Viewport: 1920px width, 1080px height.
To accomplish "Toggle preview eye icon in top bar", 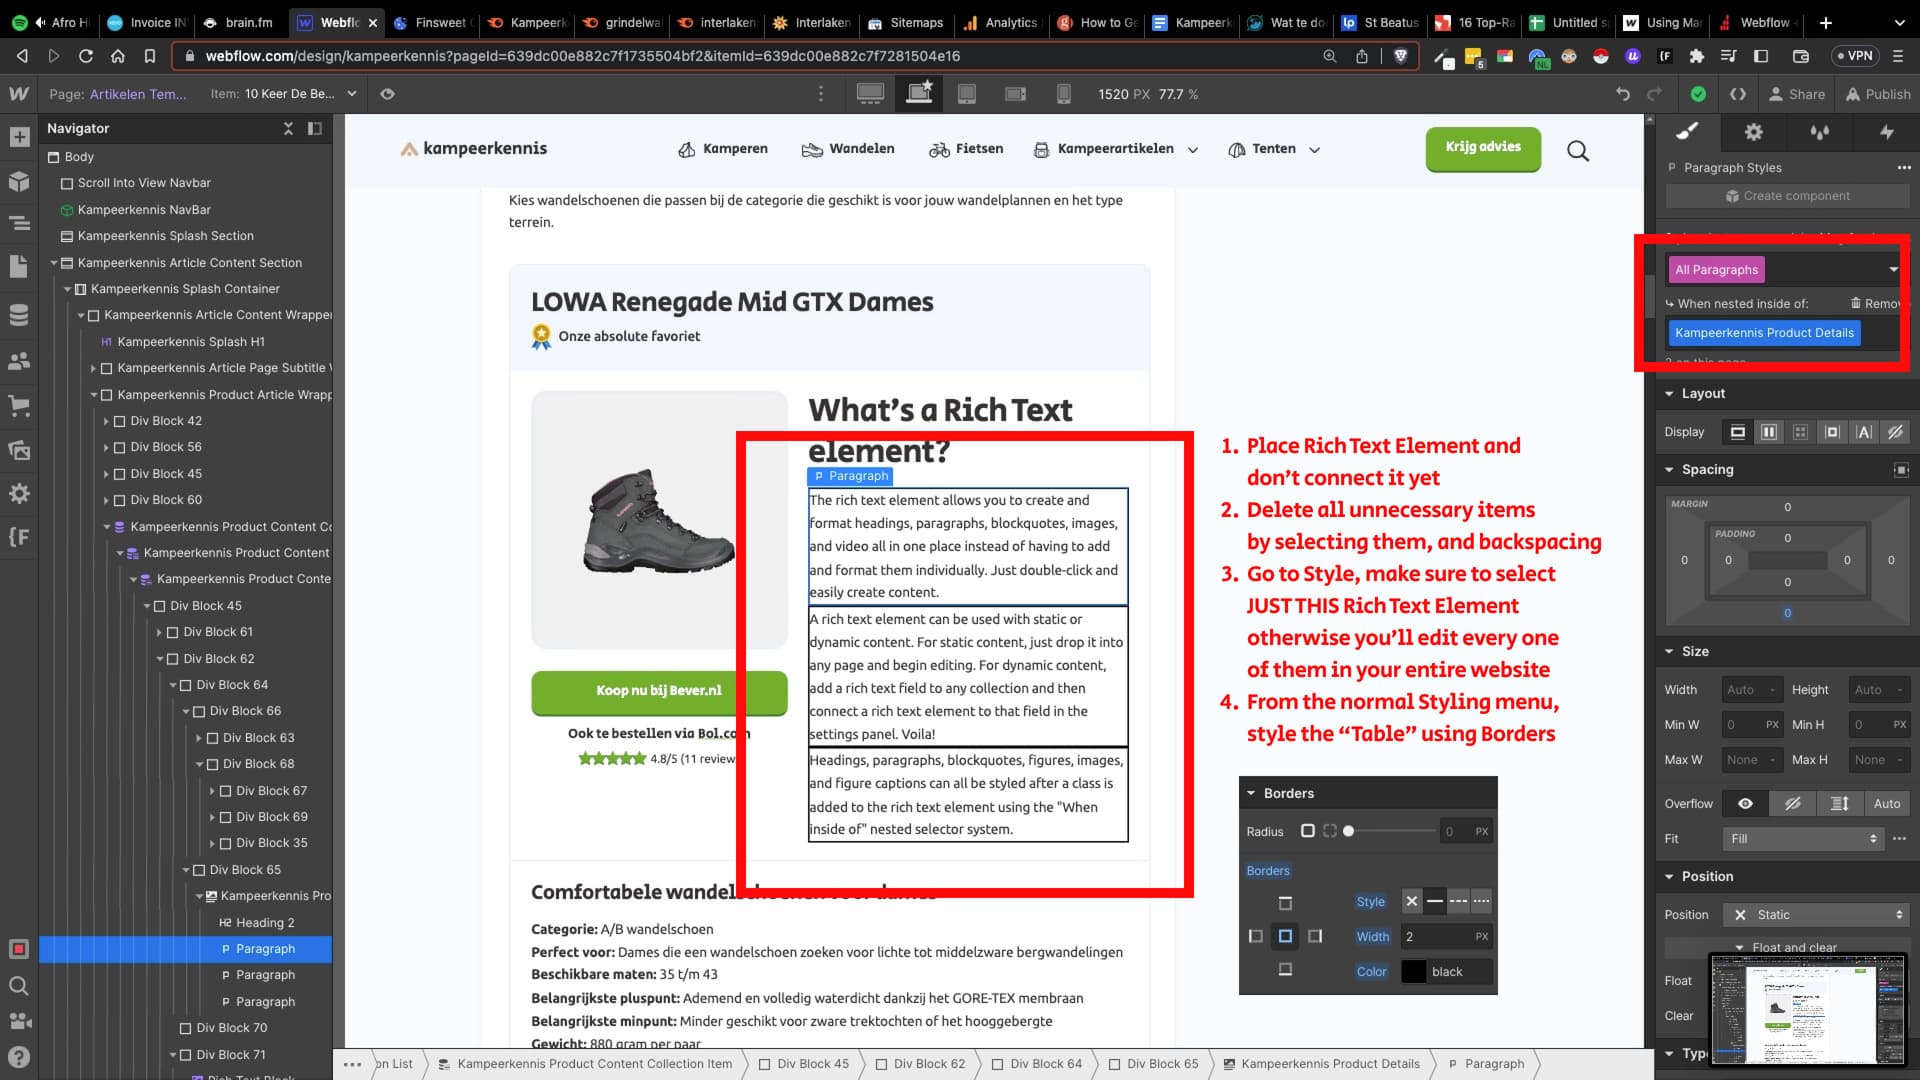I will pyautogui.click(x=387, y=94).
